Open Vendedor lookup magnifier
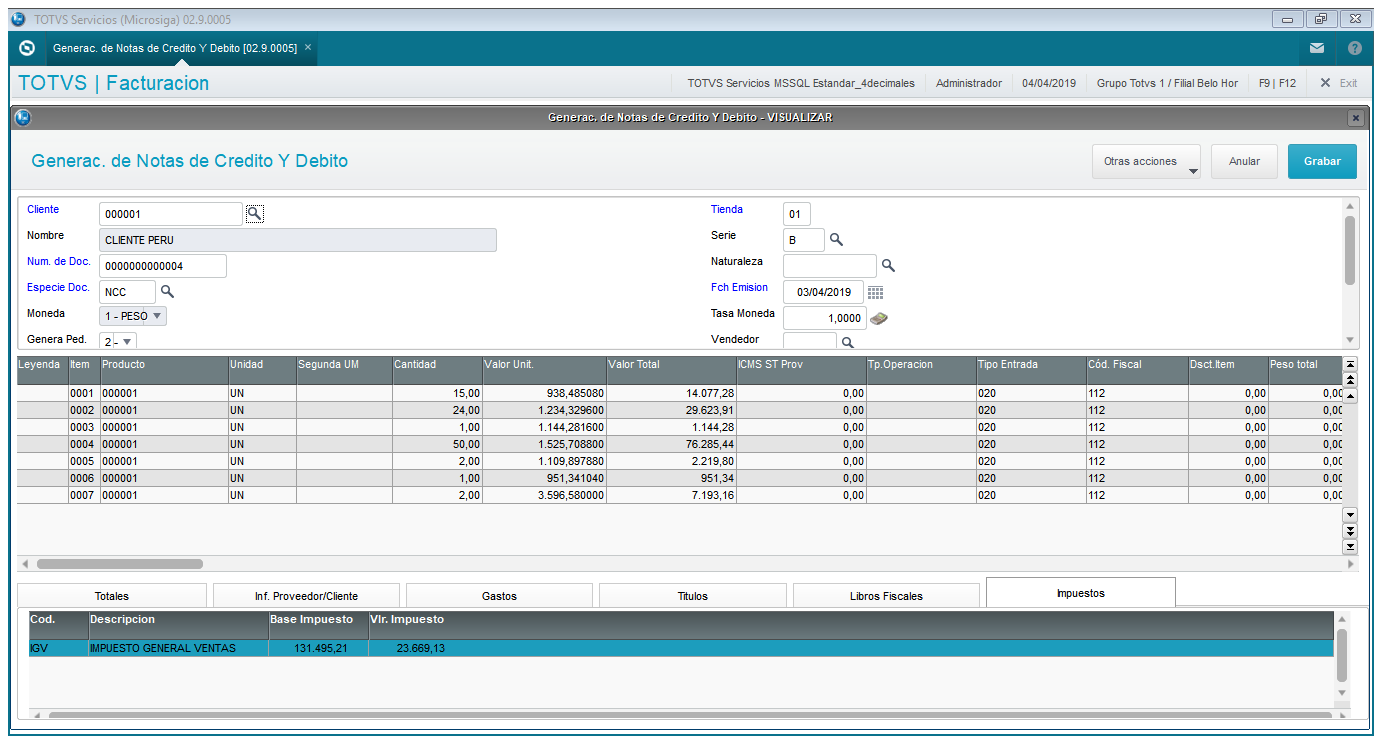Viewport: 1382px width, 744px height. coord(848,342)
